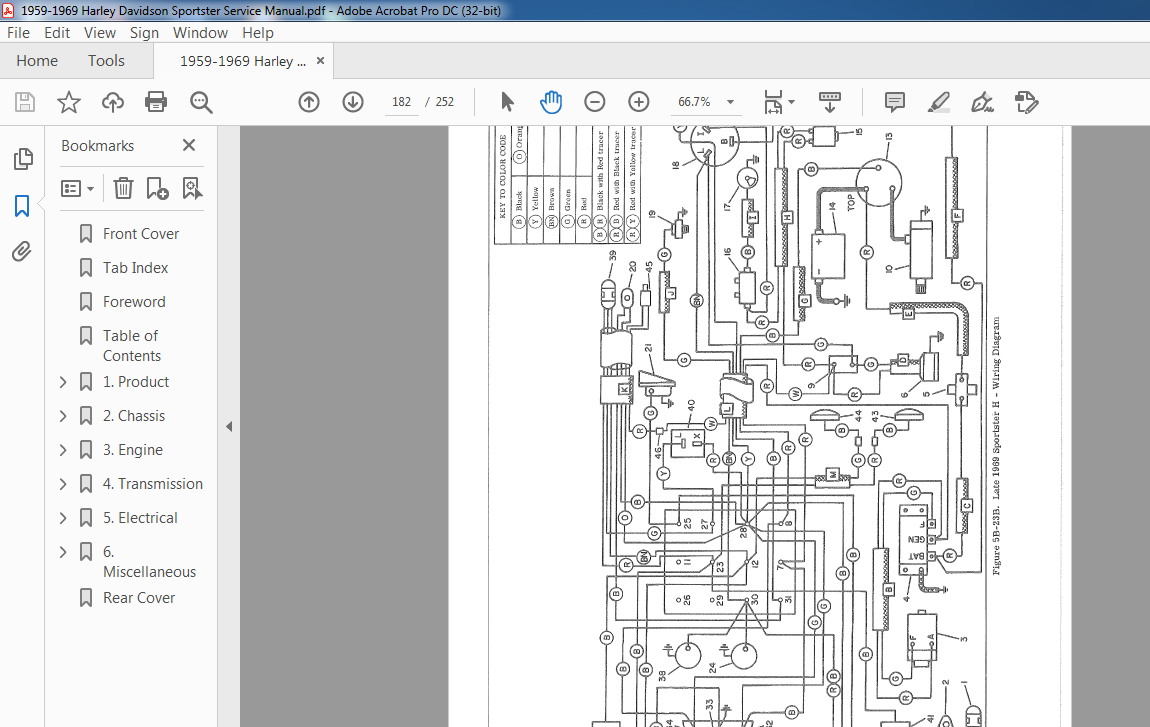Click the cloud upload icon
Image resolution: width=1150 pixels, height=727 pixels.
[112, 102]
